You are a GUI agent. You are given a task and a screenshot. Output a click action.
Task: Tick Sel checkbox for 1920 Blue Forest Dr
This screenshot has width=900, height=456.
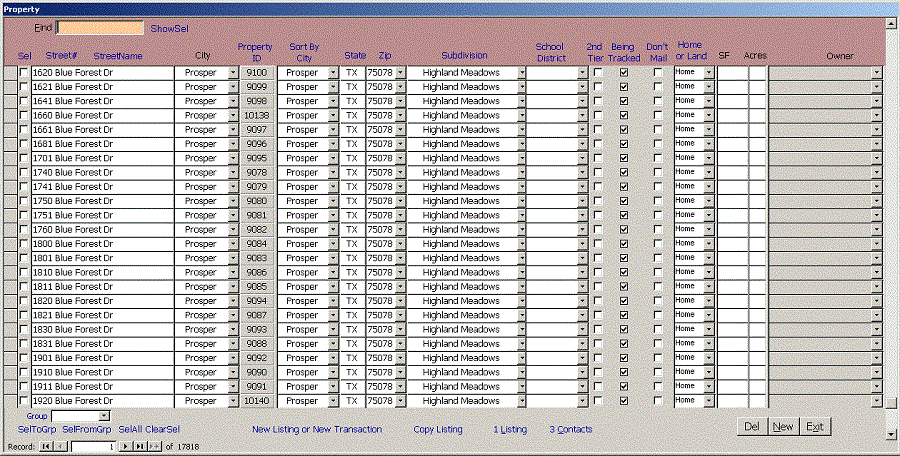(x=24, y=400)
